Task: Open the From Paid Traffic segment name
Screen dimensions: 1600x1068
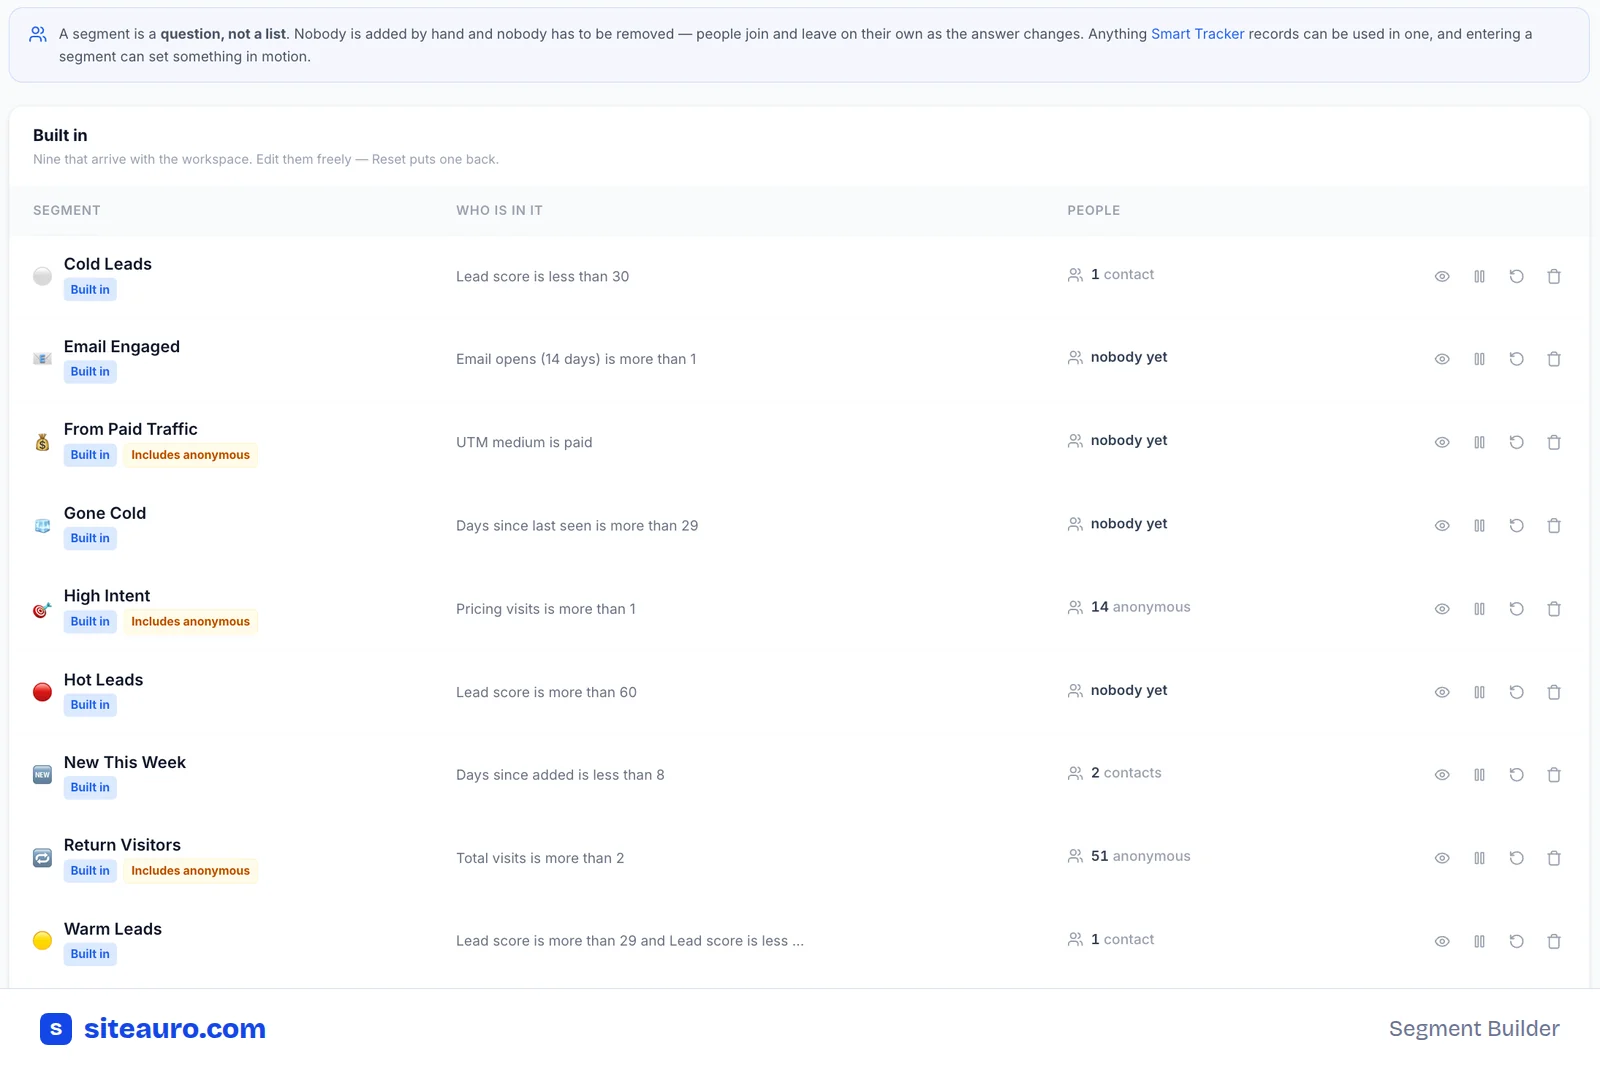Action: (131, 429)
